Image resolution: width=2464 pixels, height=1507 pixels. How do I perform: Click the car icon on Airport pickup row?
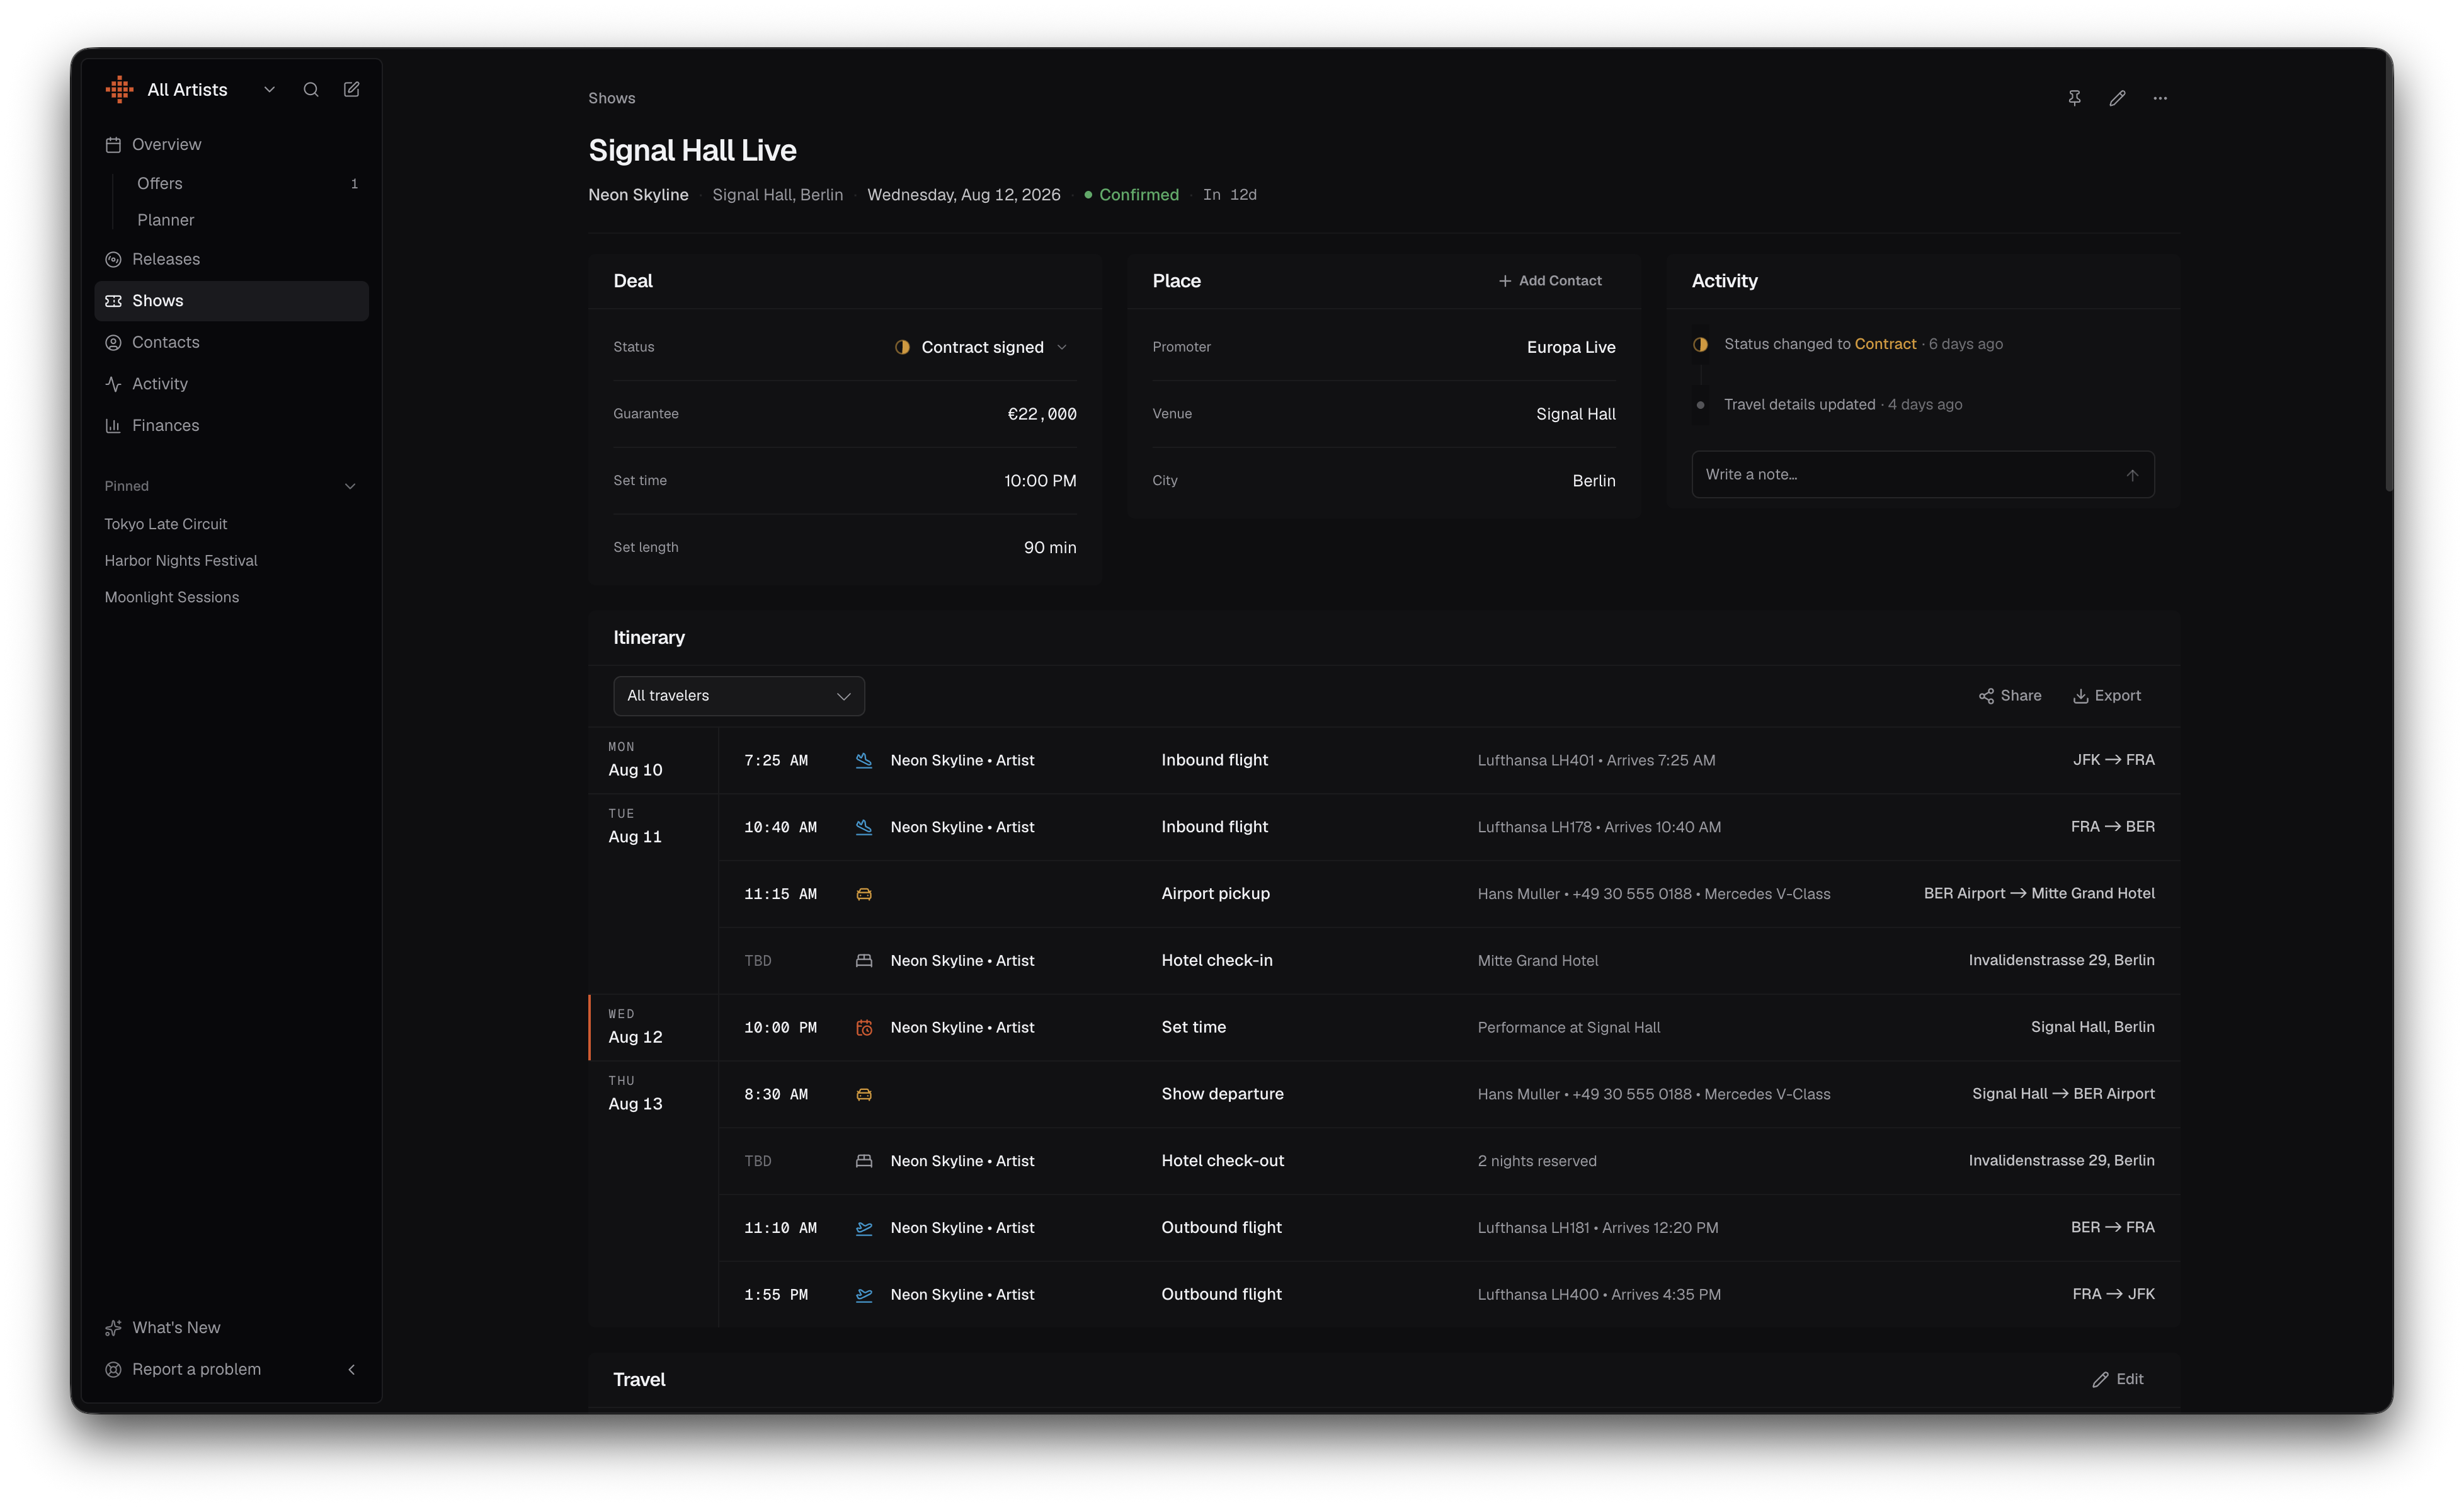click(864, 895)
